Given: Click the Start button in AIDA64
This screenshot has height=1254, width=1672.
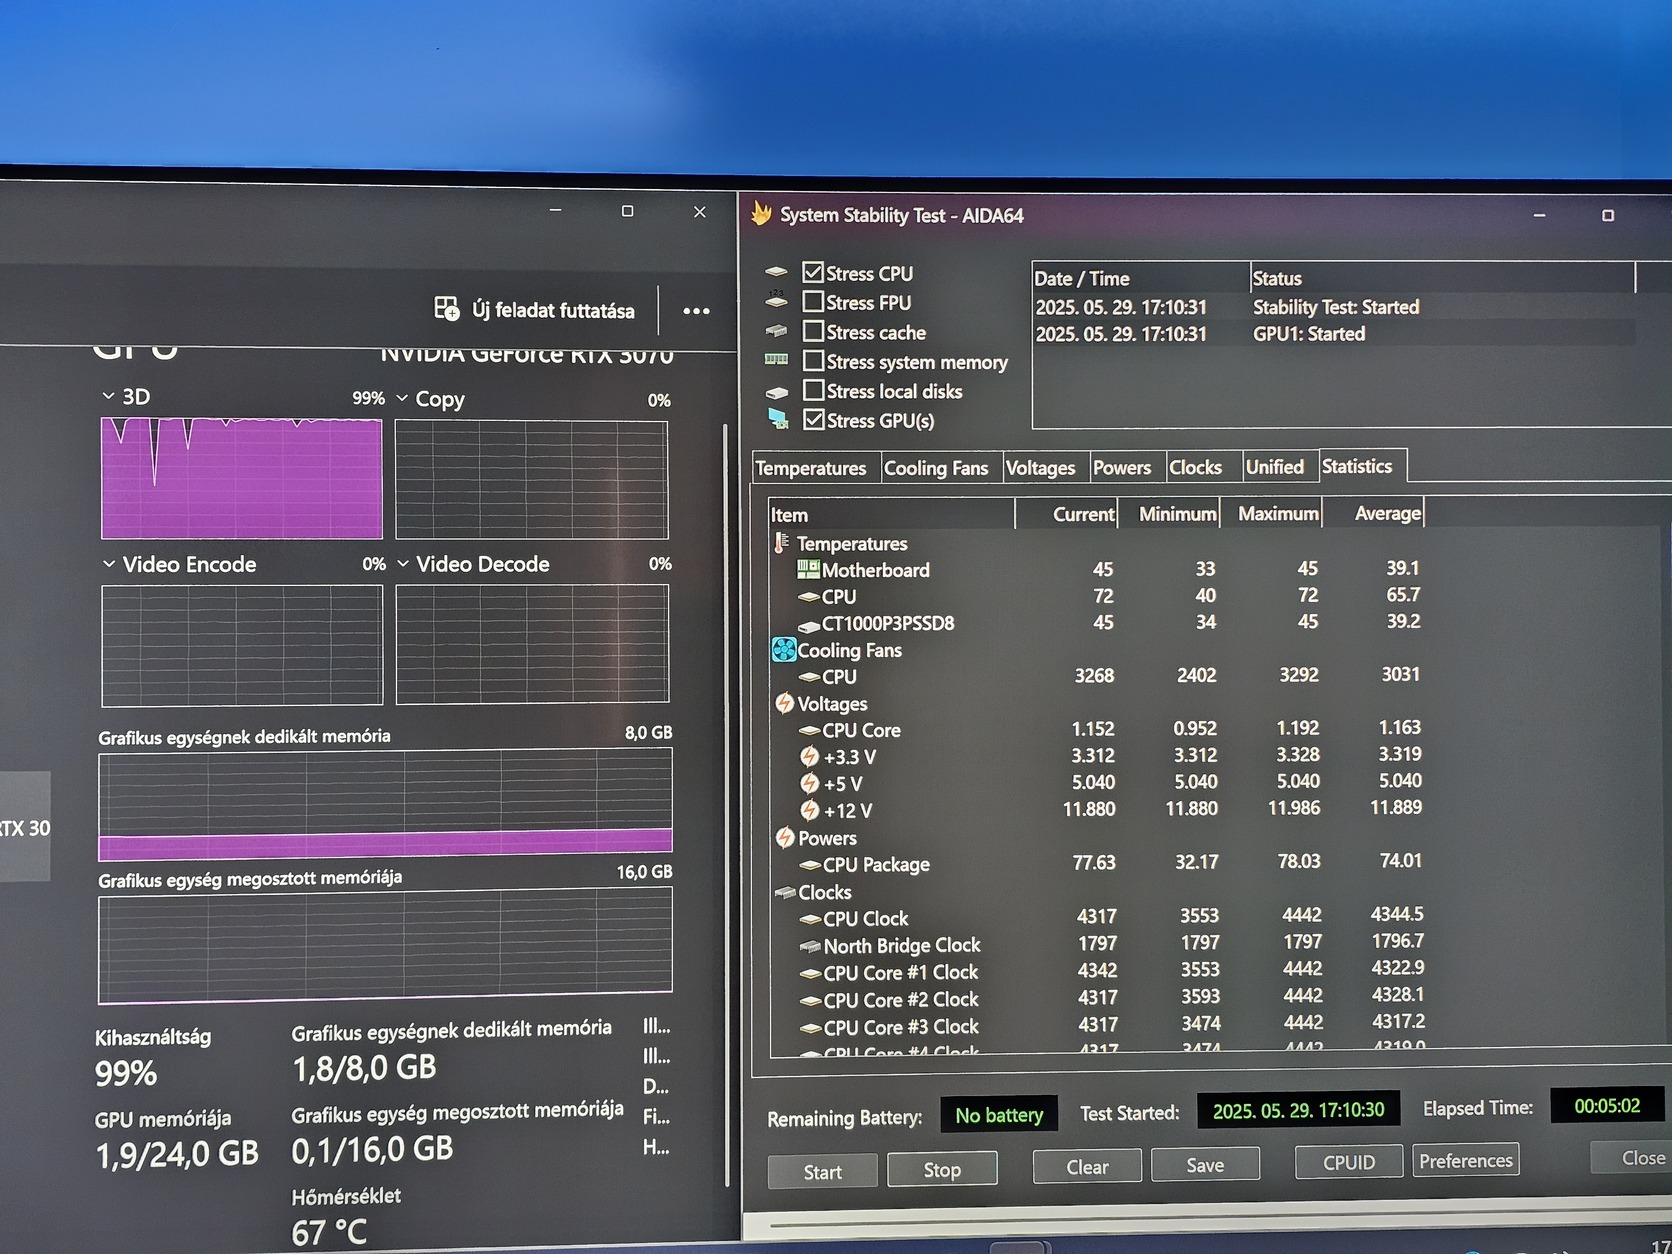Looking at the screenshot, I should [x=823, y=1171].
